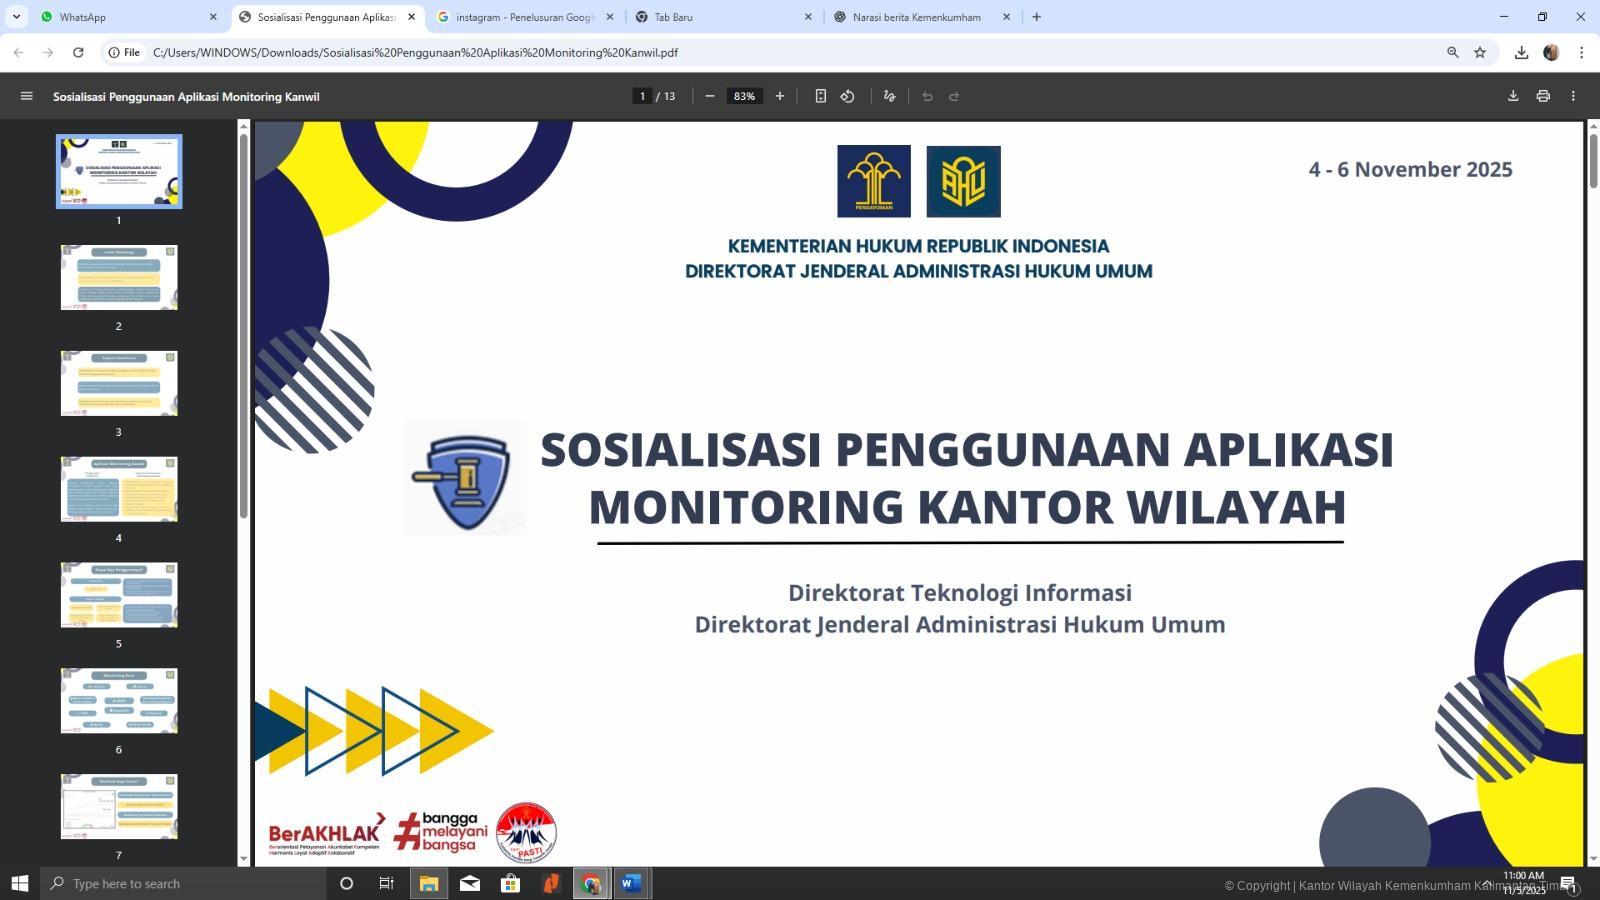Open Chrome's three-dot menu
This screenshot has height=900, width=1600.
click(1581, 52)
